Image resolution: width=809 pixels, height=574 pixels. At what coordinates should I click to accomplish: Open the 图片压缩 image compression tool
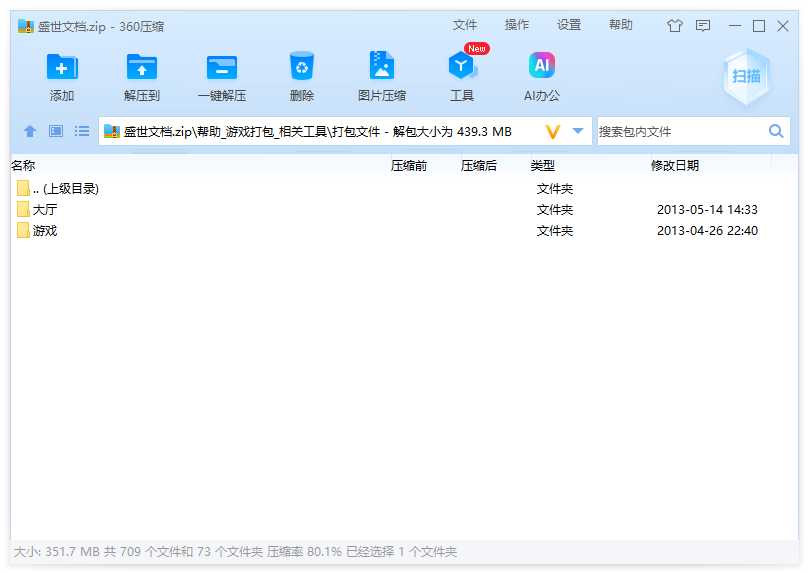pyautogui.click(x=382, y=65)
